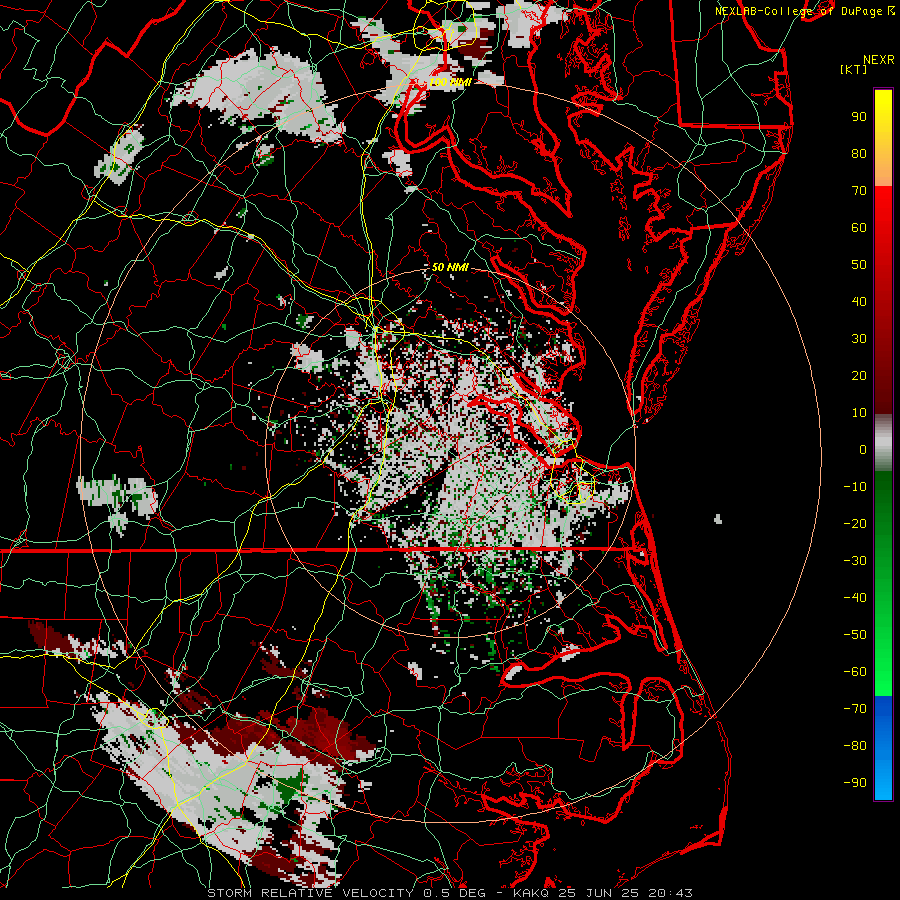Screen dimensions: 900x900
Task: Select the positive 70 knot scale label
Action: (859, 191)
